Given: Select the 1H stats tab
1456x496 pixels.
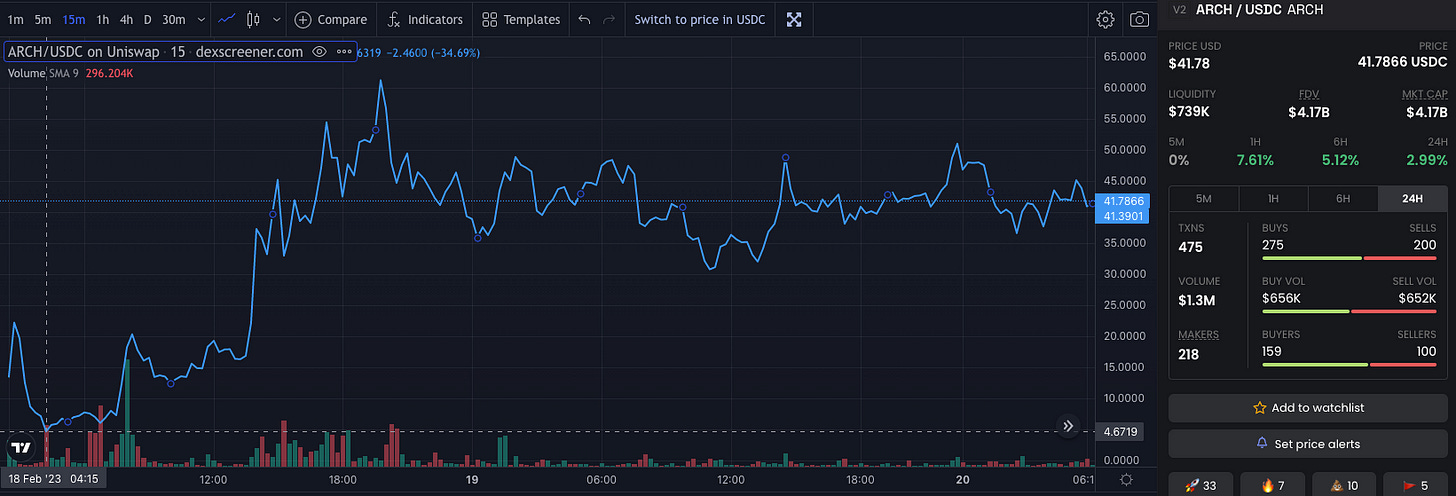Looking at the screenshot, I should pos(1273,198).
